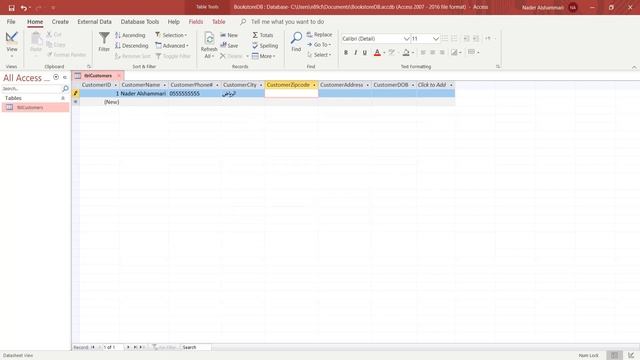Click the Filter funnel icon
640x360 pixels.
tap(104, 42)
